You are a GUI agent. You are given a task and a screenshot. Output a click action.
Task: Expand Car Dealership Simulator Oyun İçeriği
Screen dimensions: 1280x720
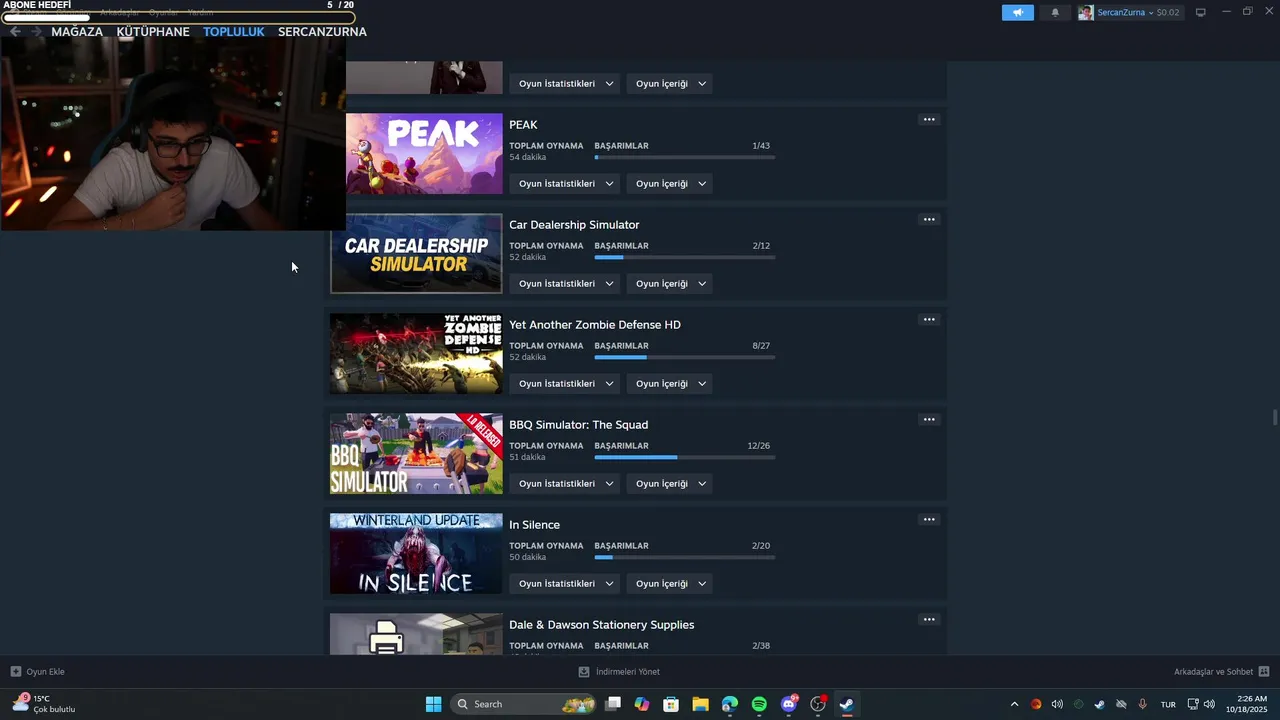pos(670,284)
